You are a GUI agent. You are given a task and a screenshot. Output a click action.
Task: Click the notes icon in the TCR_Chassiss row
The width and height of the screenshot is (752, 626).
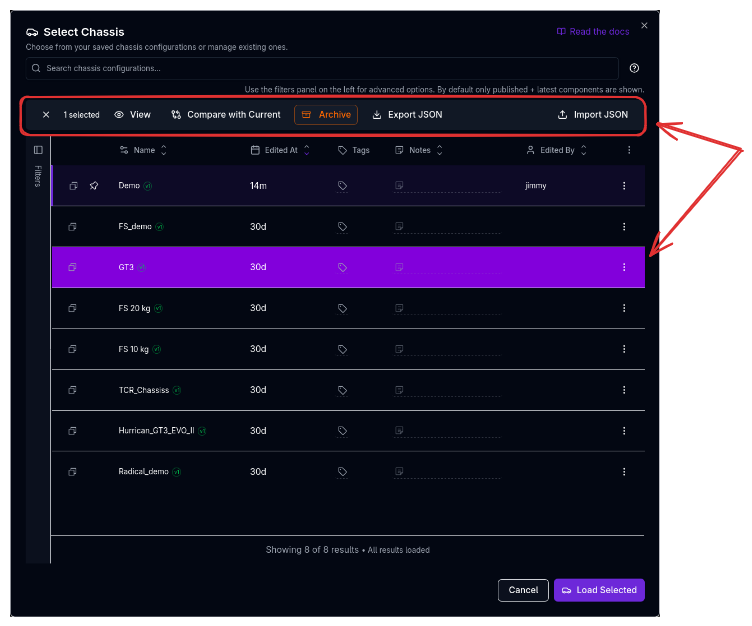(x=399, y=390)
